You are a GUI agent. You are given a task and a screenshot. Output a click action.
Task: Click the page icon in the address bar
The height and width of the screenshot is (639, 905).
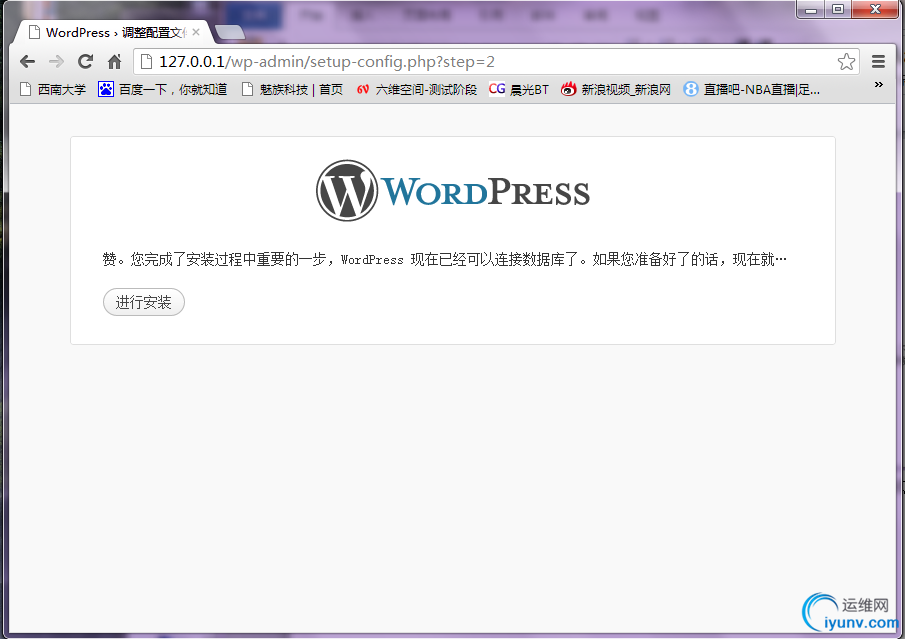(x=147, y=61)
